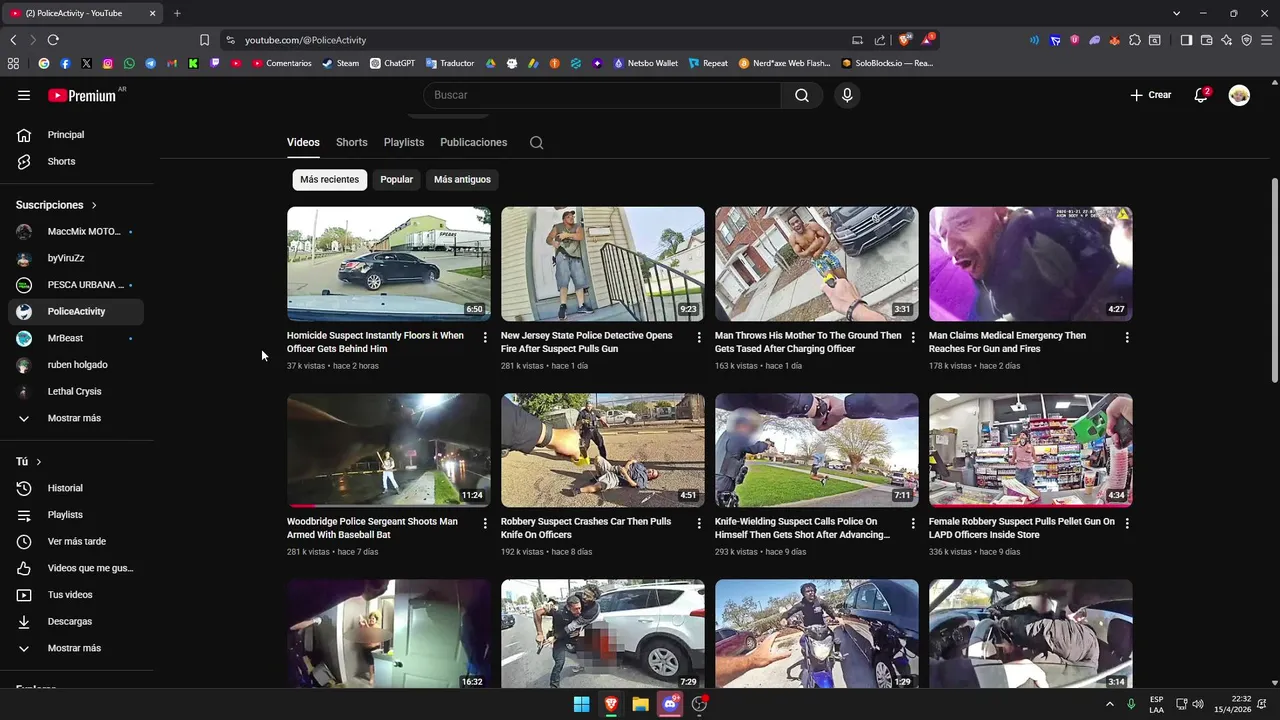This screenshot has height=720, width=1280.
Task: Open the Steam bookmark
Action: (341, 63)
